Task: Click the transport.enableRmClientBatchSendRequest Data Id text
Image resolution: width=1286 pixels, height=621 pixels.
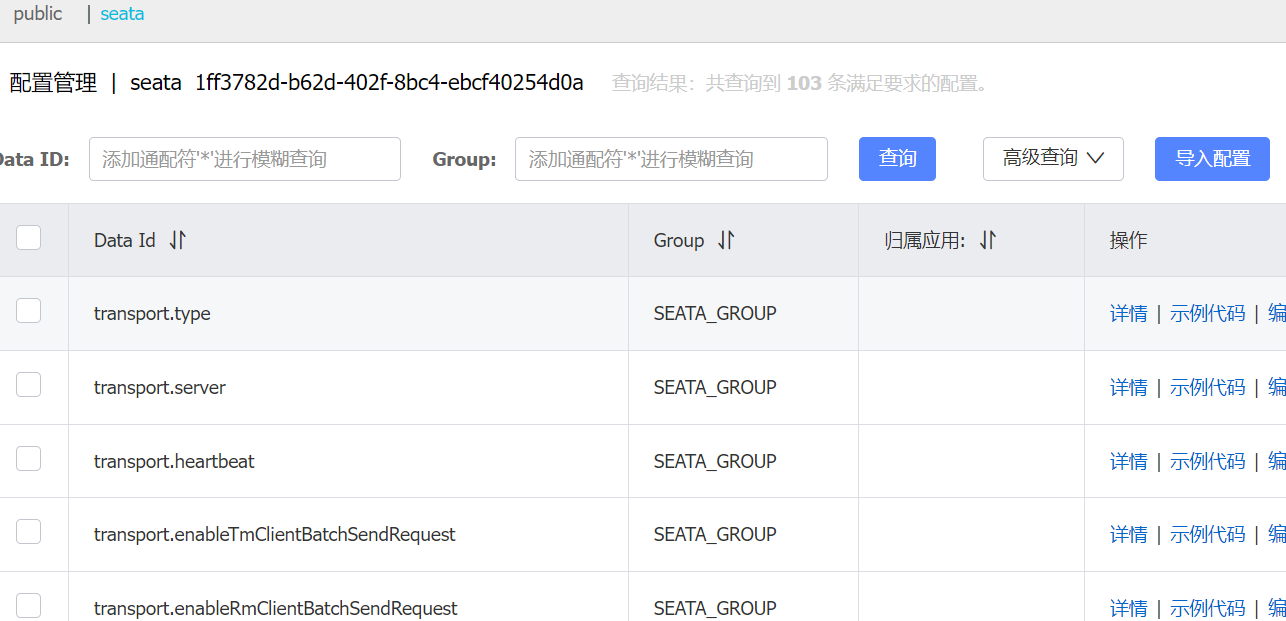Action: pyautogui.click(x=276, y=608)
